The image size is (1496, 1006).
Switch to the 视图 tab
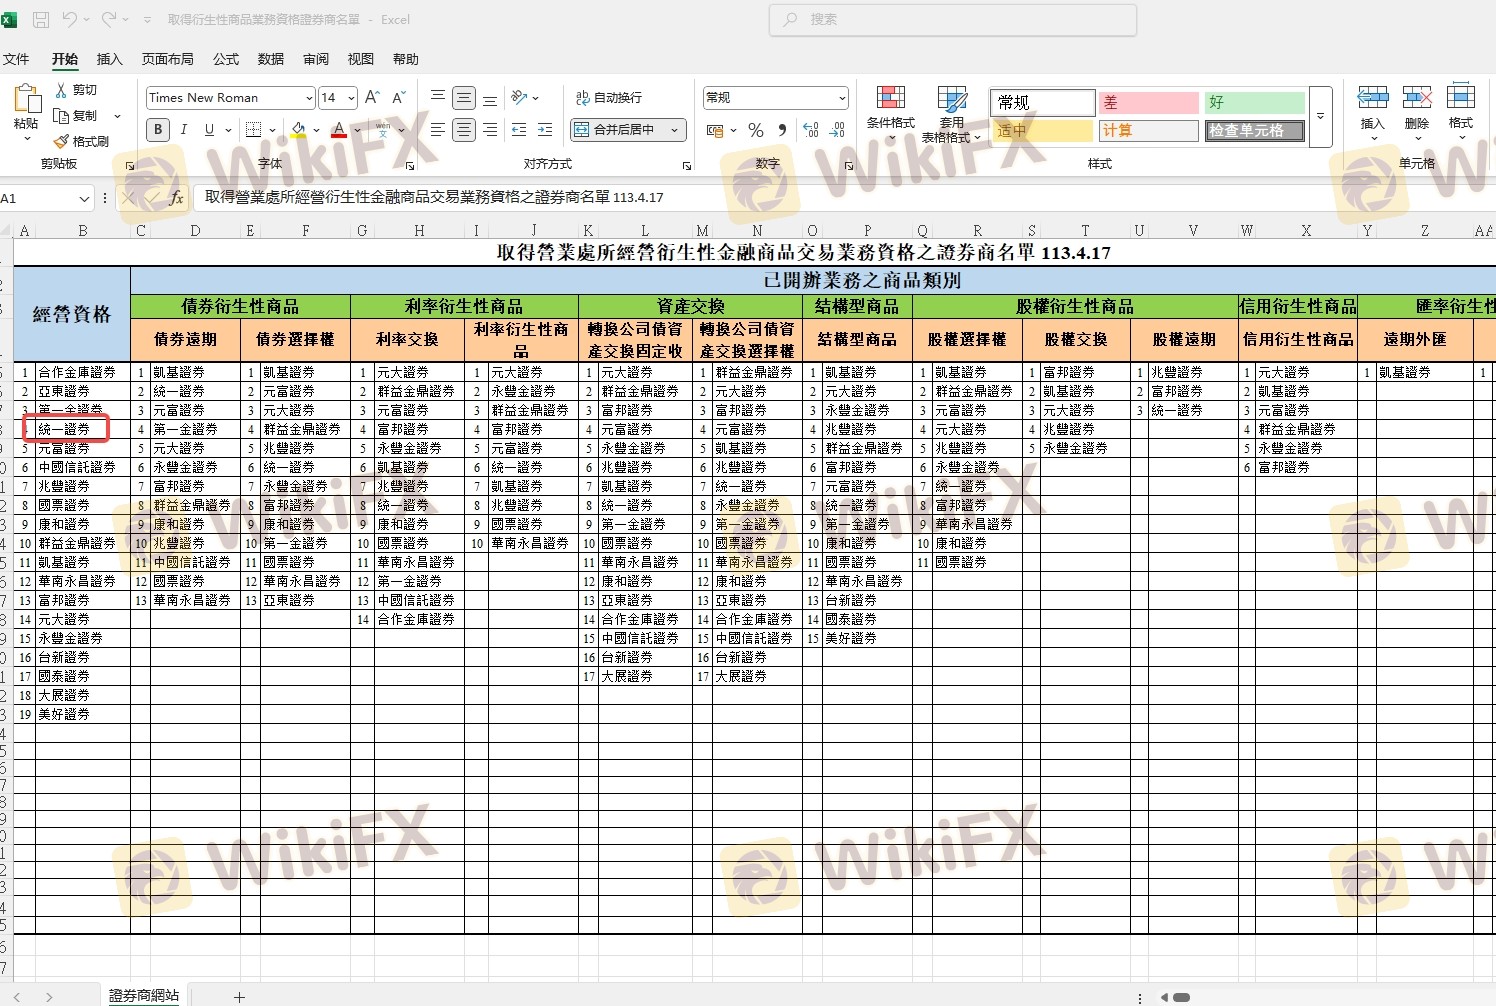point(361,59)
